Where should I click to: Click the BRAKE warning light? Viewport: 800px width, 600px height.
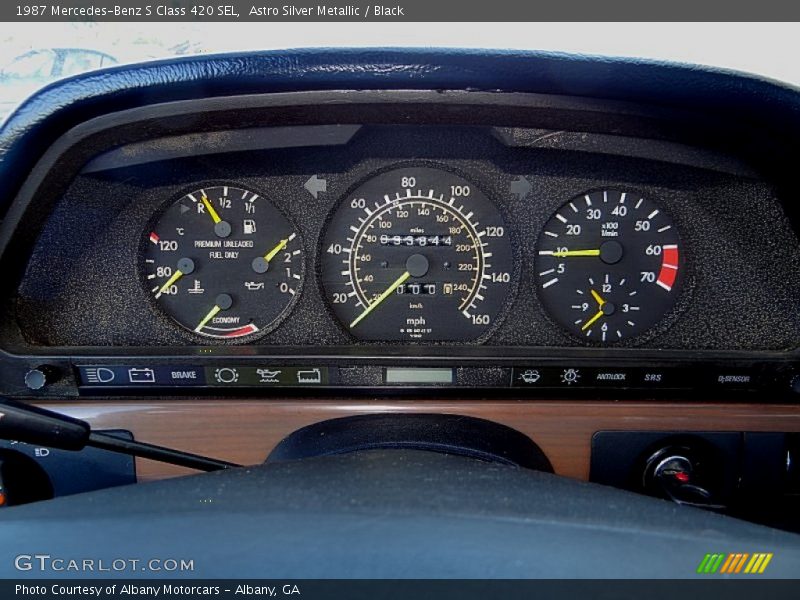[184, 375]
